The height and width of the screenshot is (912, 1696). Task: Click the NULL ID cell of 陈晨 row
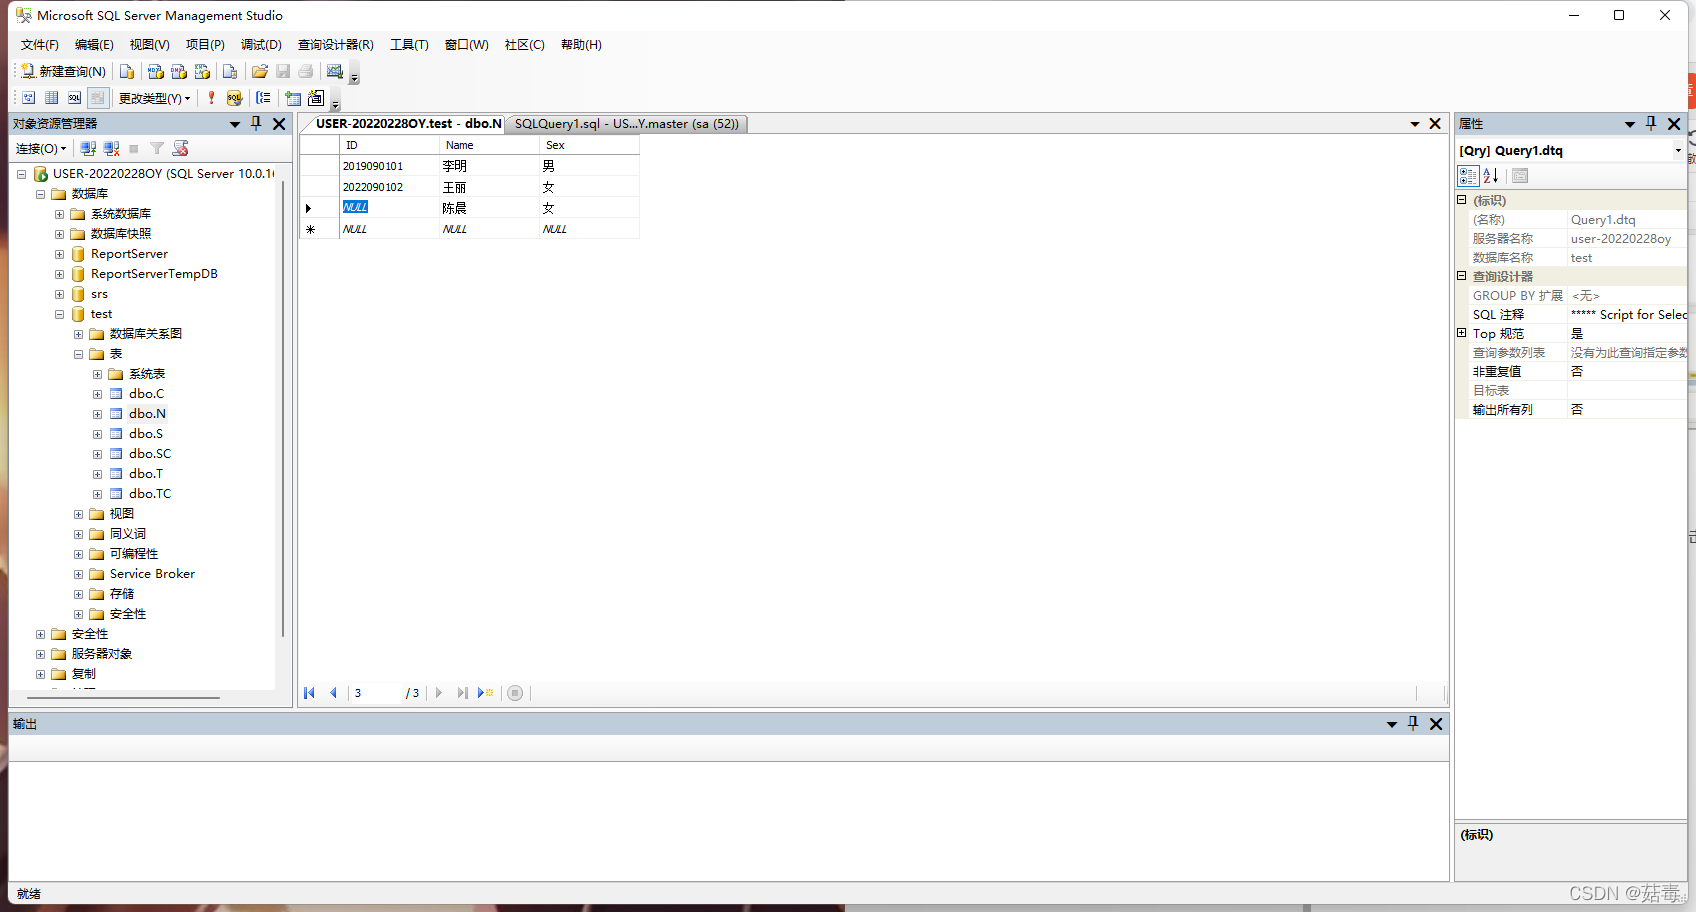pyautogui.click(x=389, y=208)
